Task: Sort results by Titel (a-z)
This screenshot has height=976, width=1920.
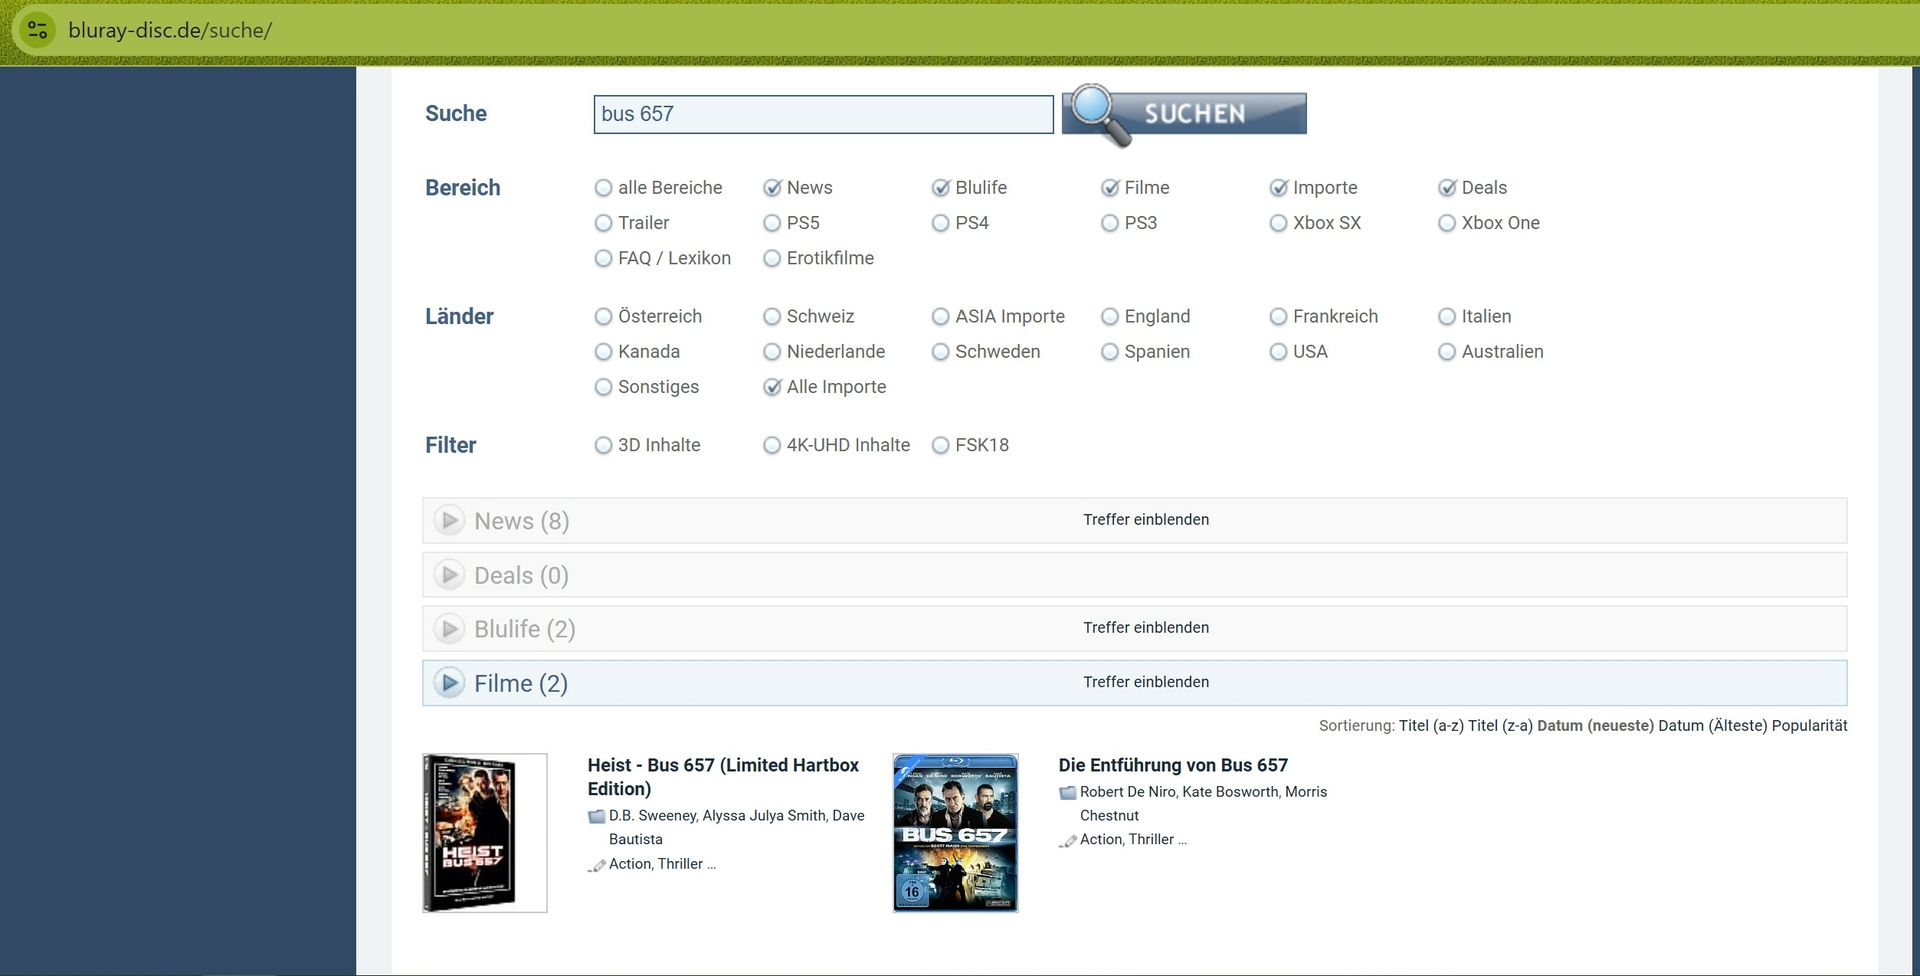Action: pyautogui.click(x=1430, y=726)
